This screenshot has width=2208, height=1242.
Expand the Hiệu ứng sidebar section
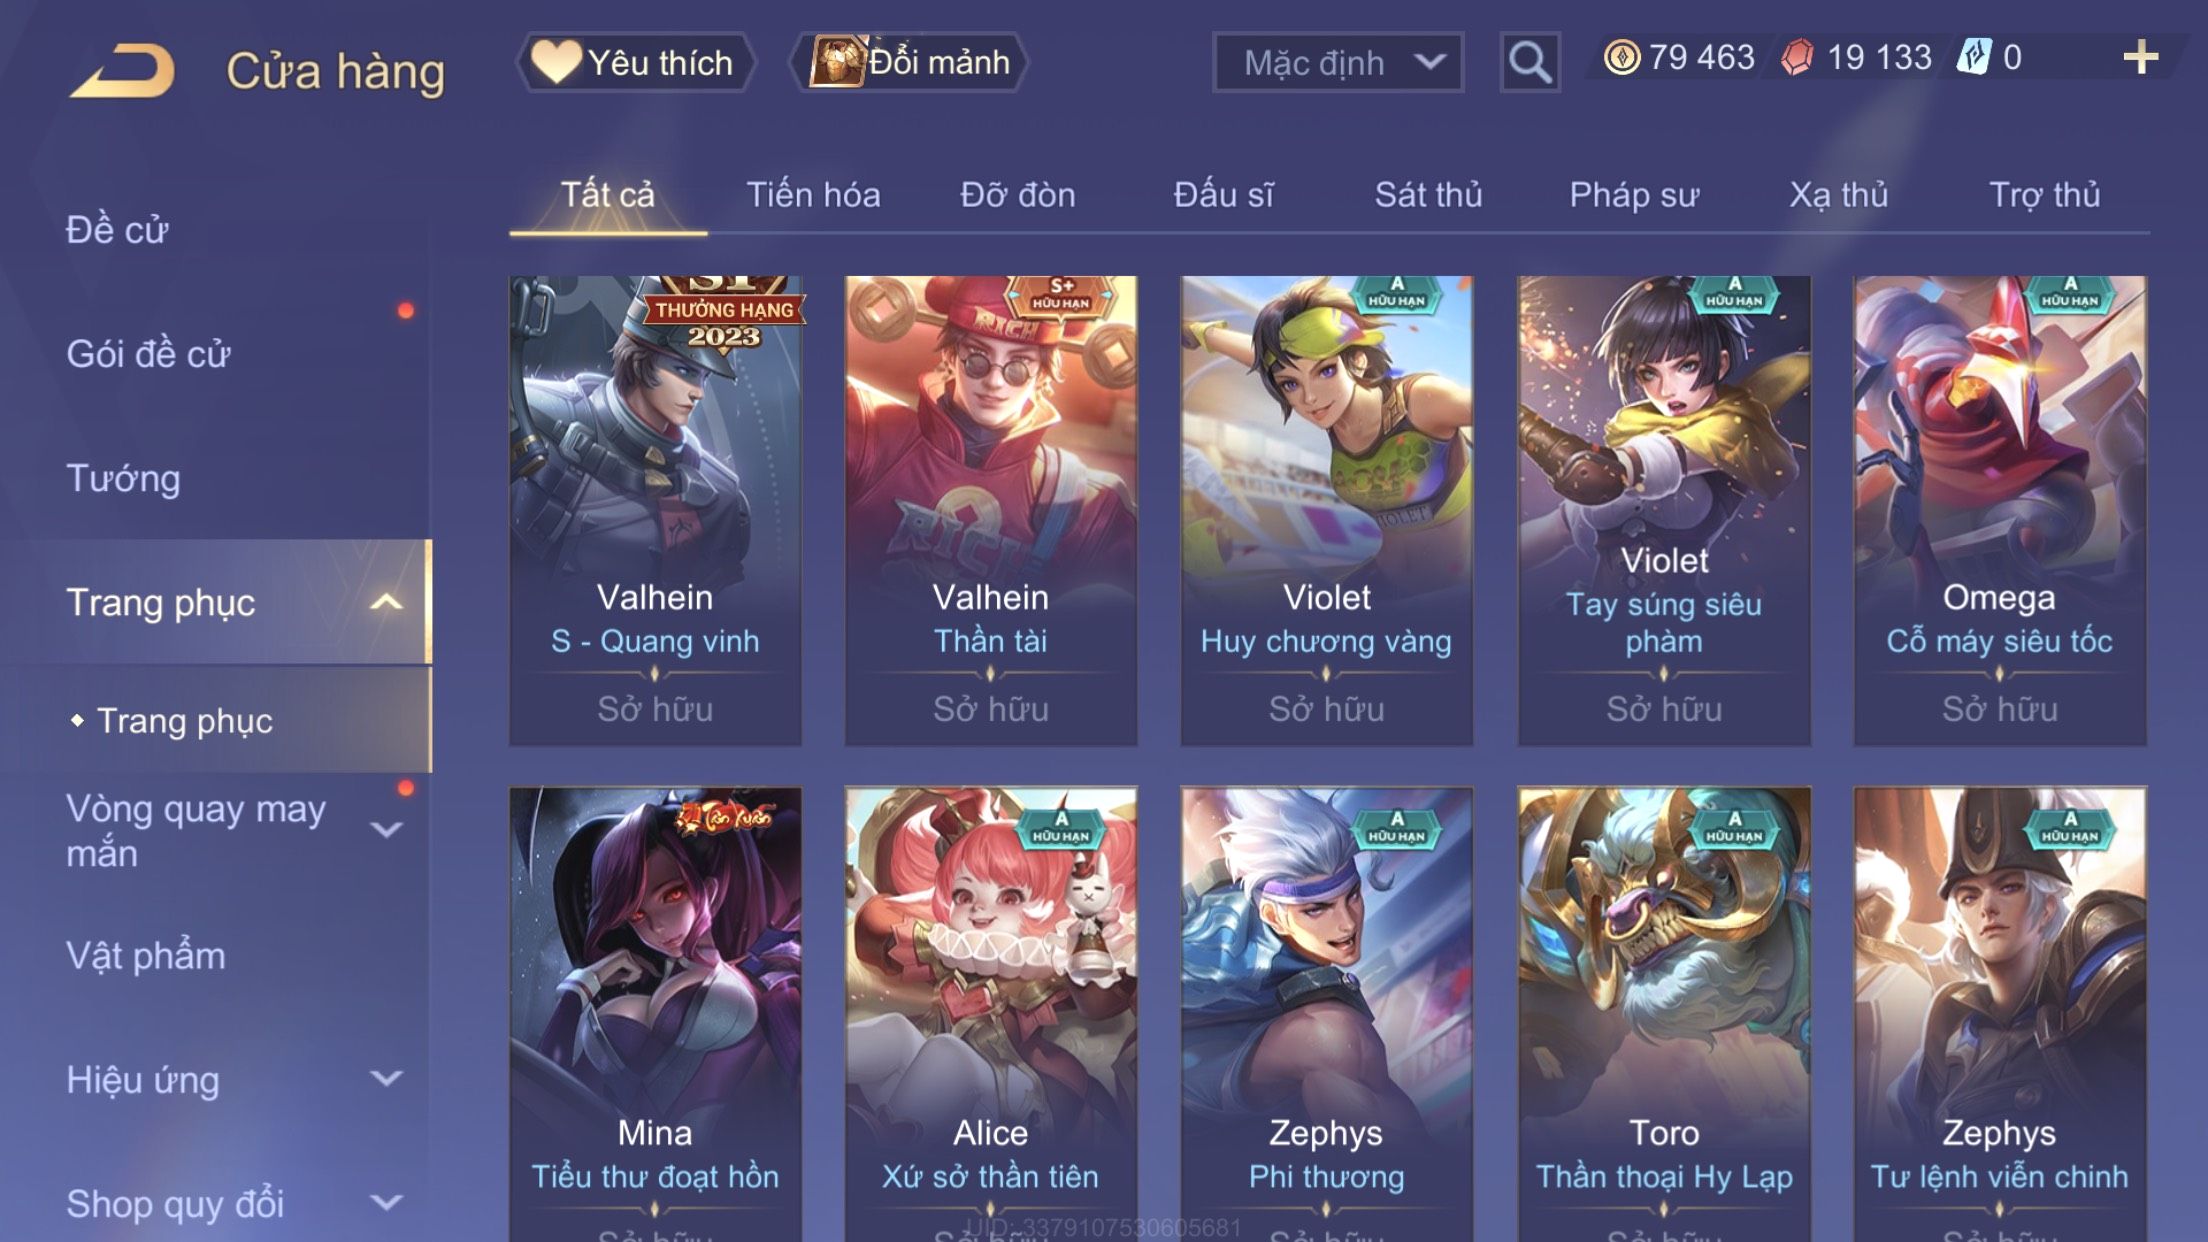click(x=386, y=1079)
